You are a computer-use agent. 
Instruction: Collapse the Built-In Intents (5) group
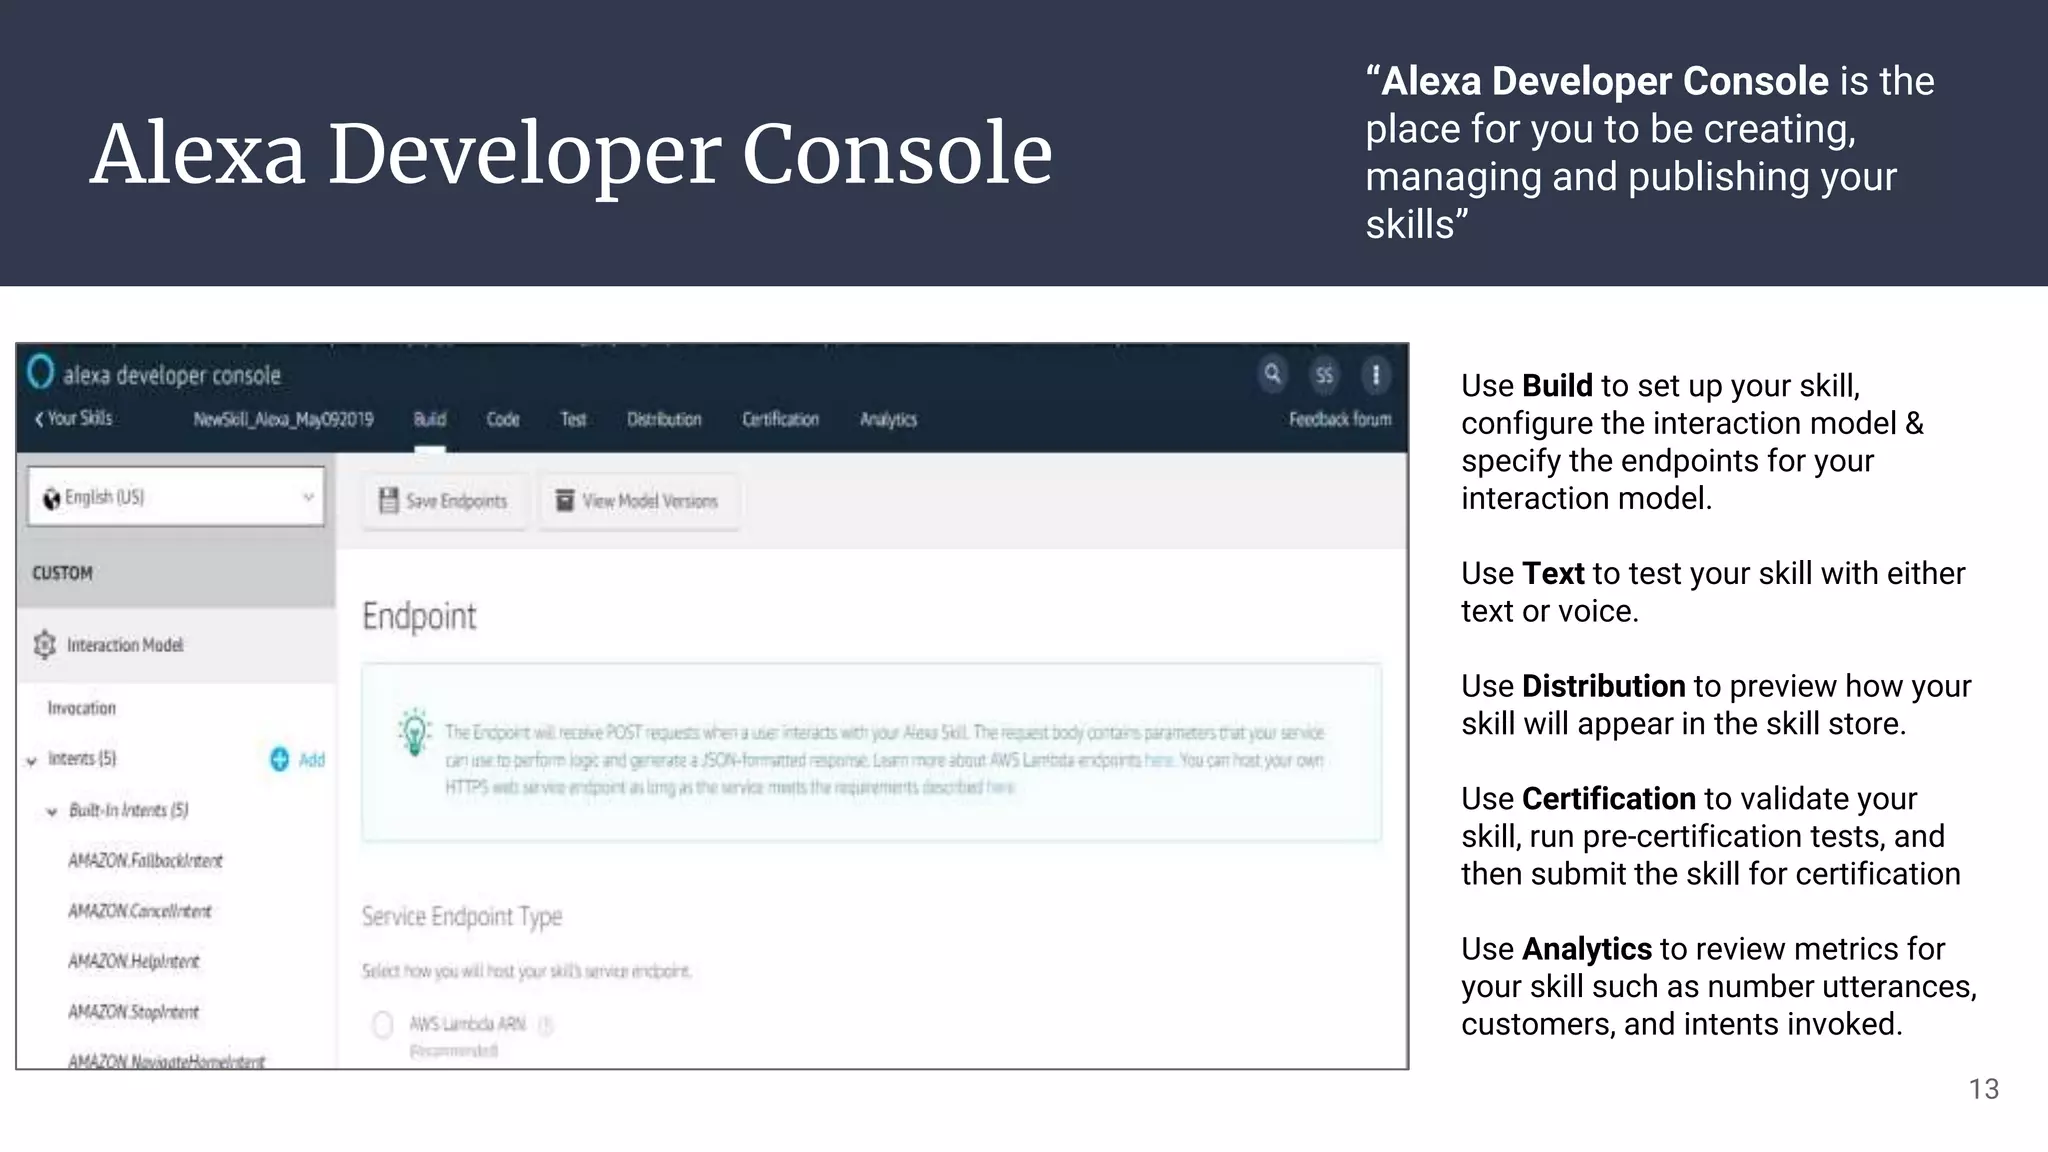[52, 812]
